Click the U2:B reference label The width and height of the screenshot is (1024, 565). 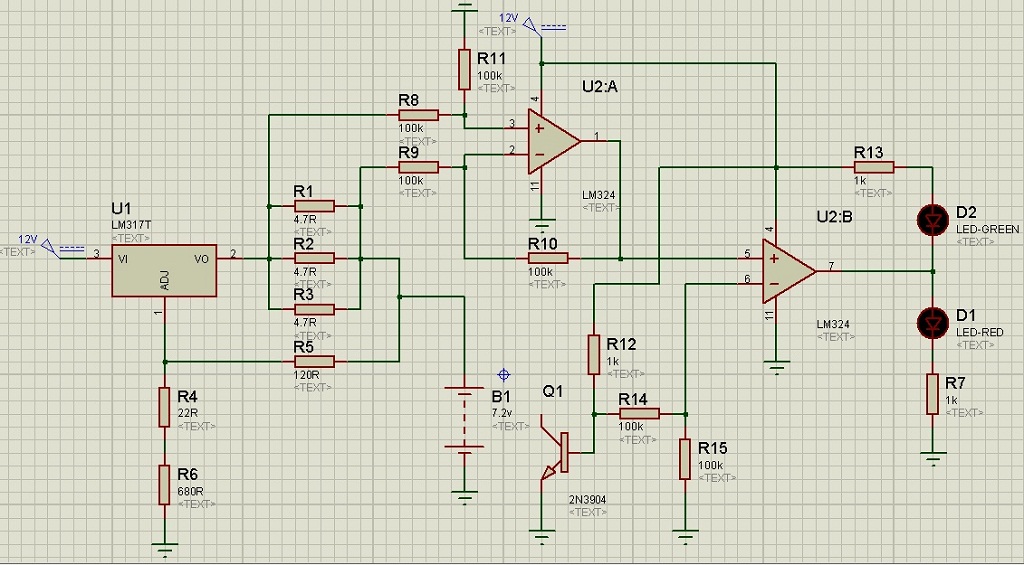(x=834, y=217)
